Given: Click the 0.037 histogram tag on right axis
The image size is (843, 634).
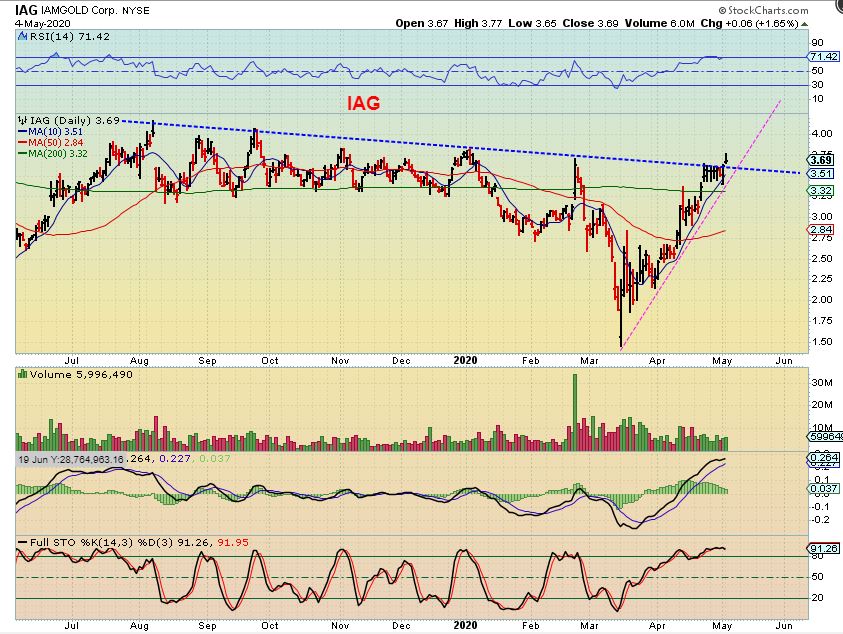Looking at the screenshot, I should 823,488.
